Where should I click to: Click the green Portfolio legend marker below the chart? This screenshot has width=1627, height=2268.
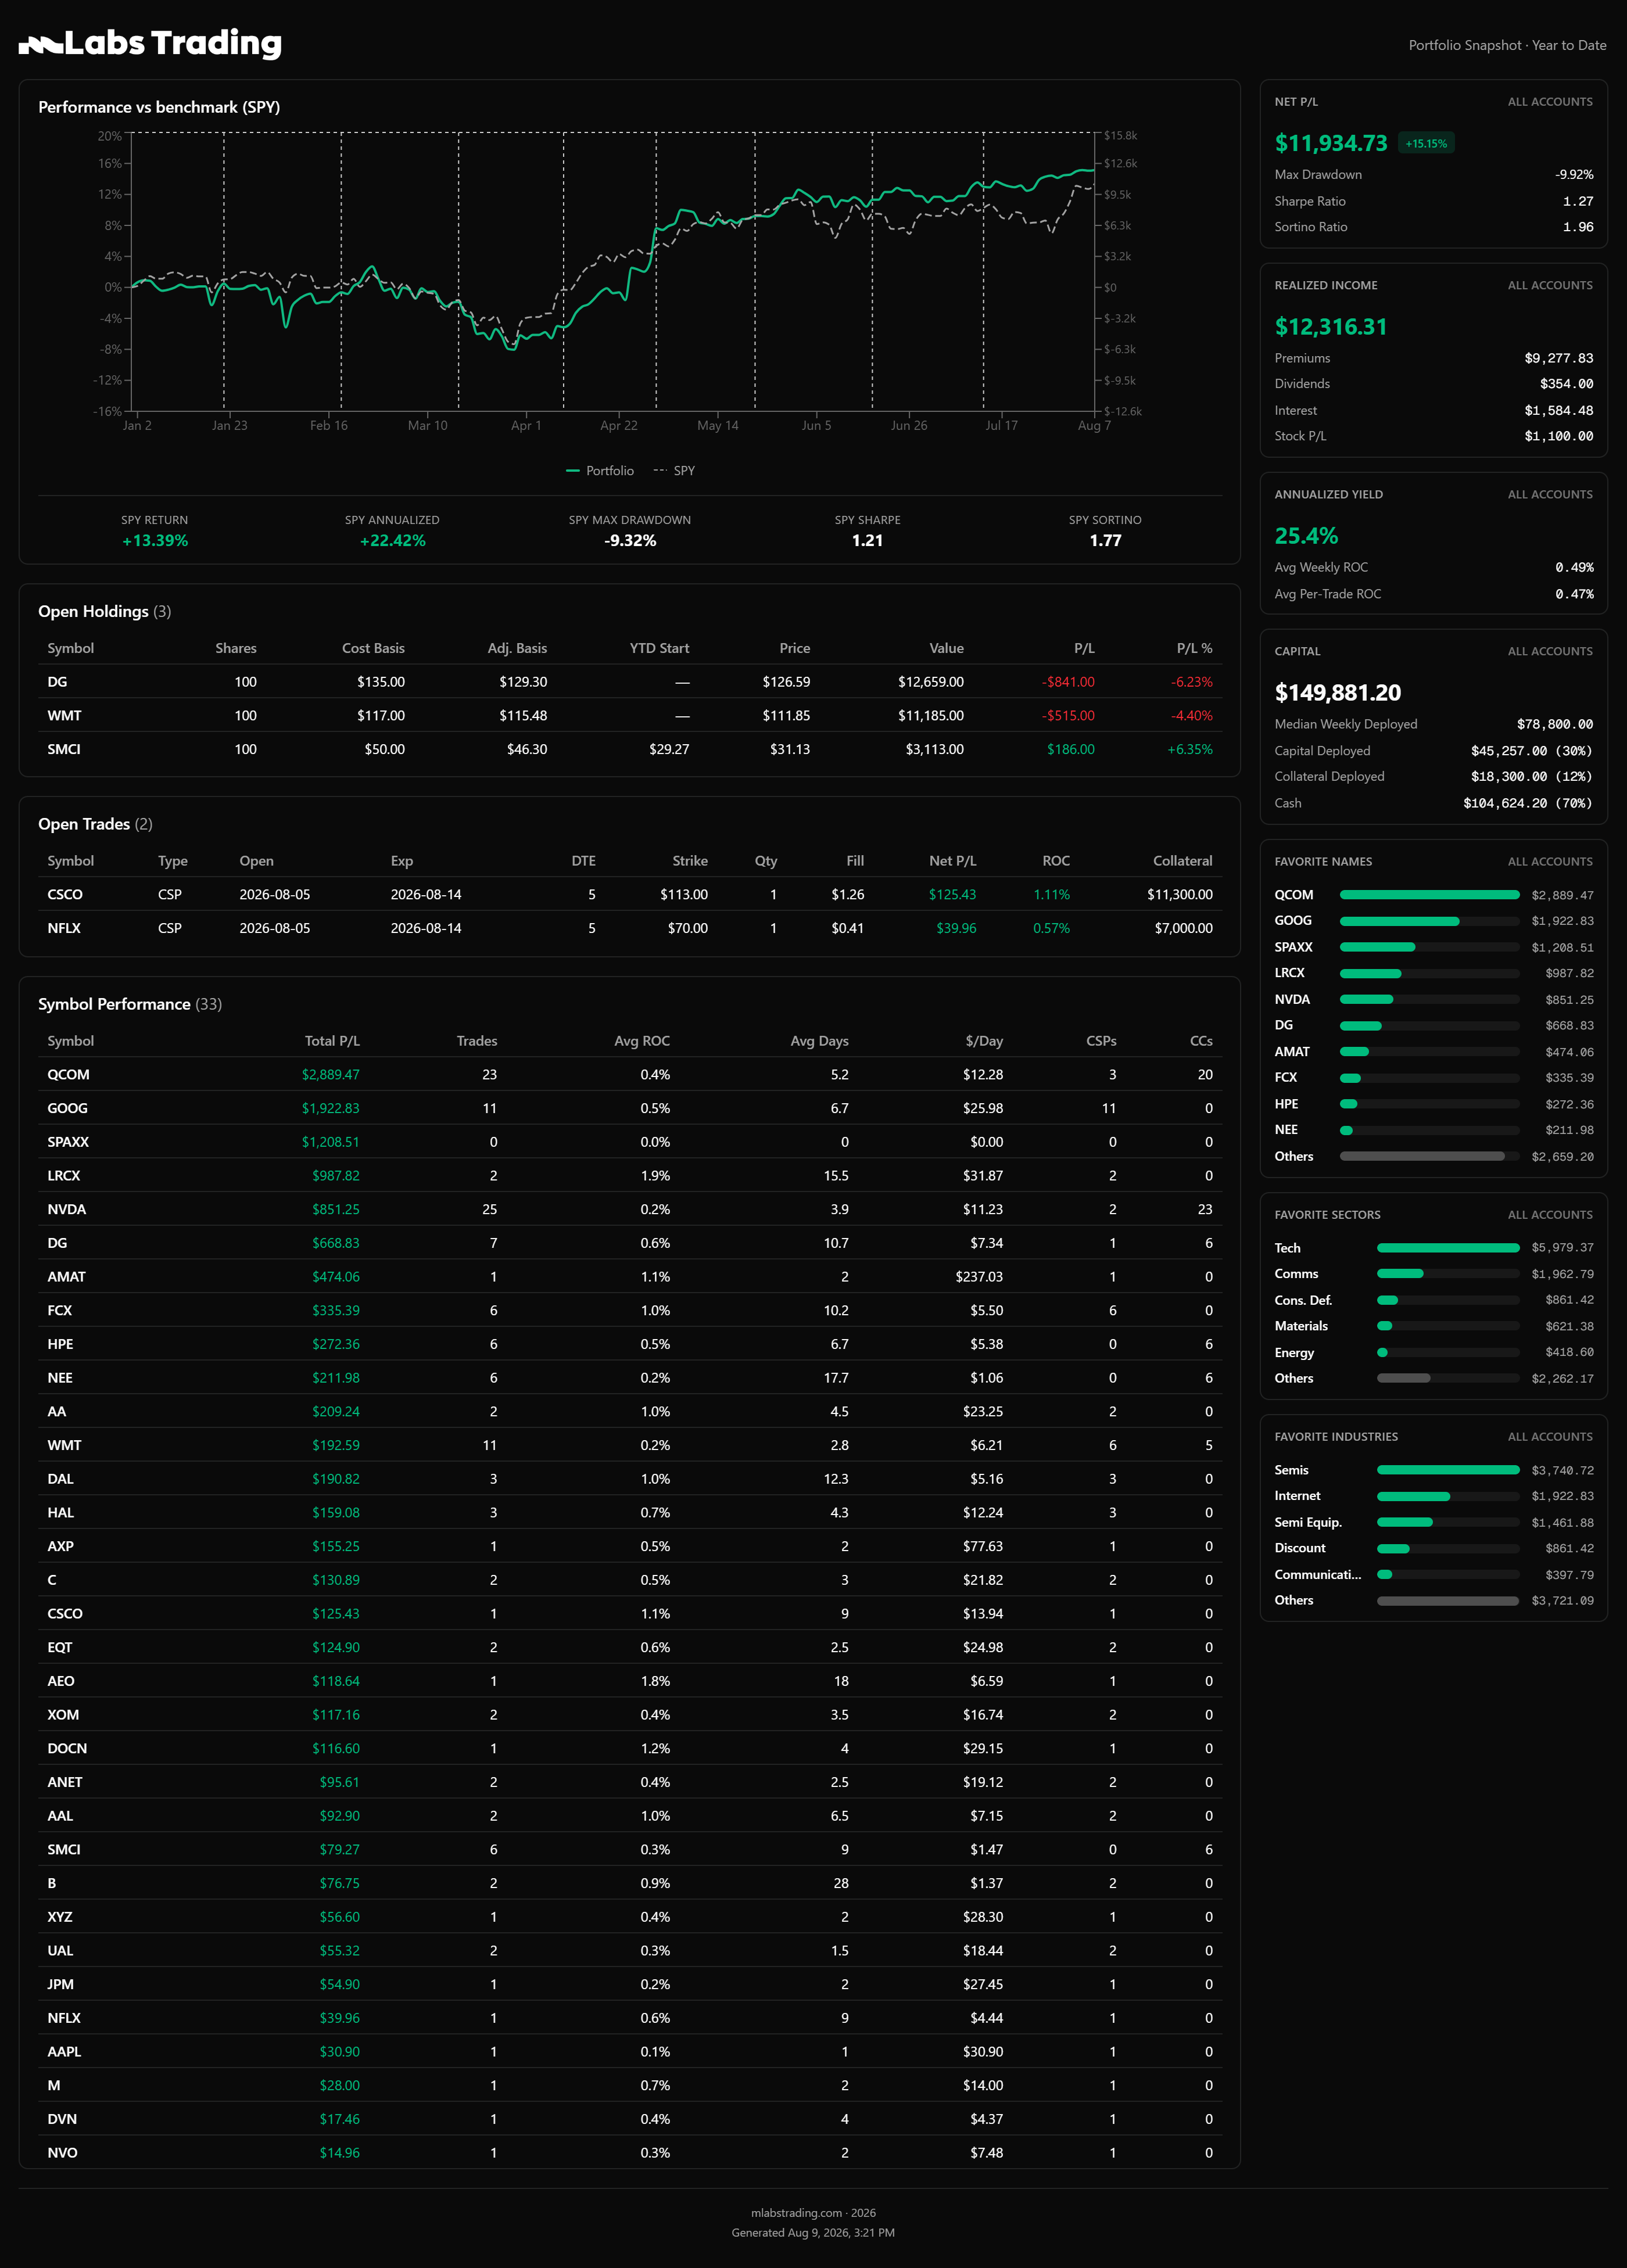(x=573, y=471)
